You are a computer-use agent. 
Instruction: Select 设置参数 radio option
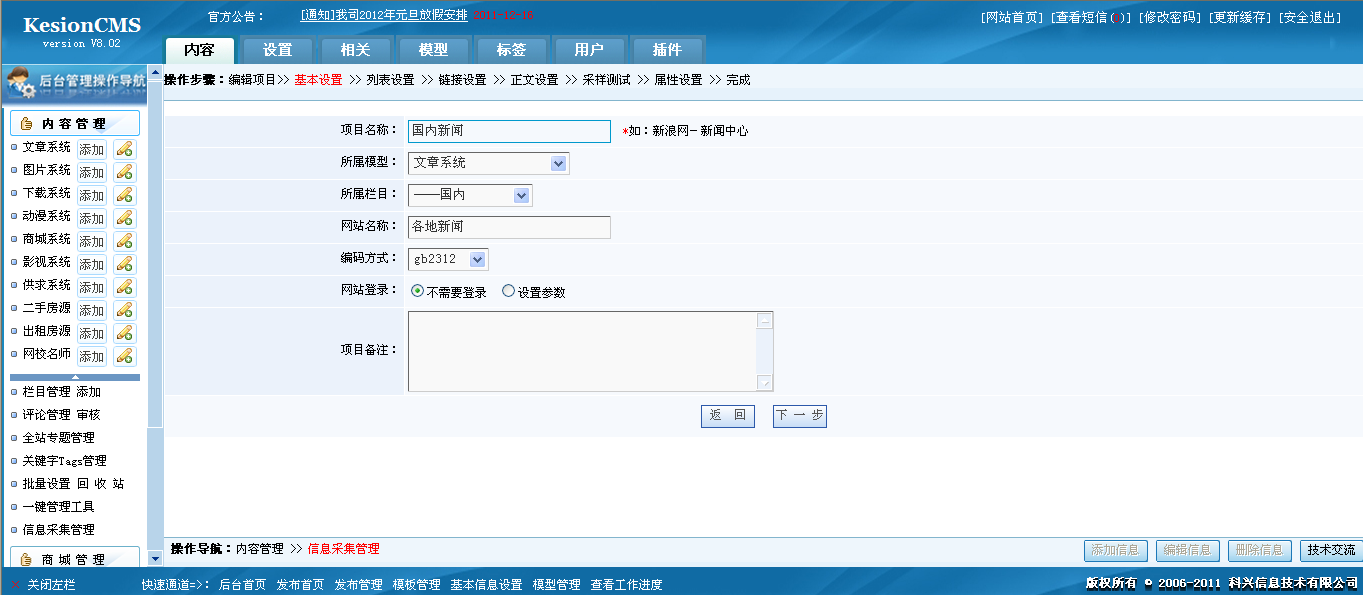coord(509,292)
